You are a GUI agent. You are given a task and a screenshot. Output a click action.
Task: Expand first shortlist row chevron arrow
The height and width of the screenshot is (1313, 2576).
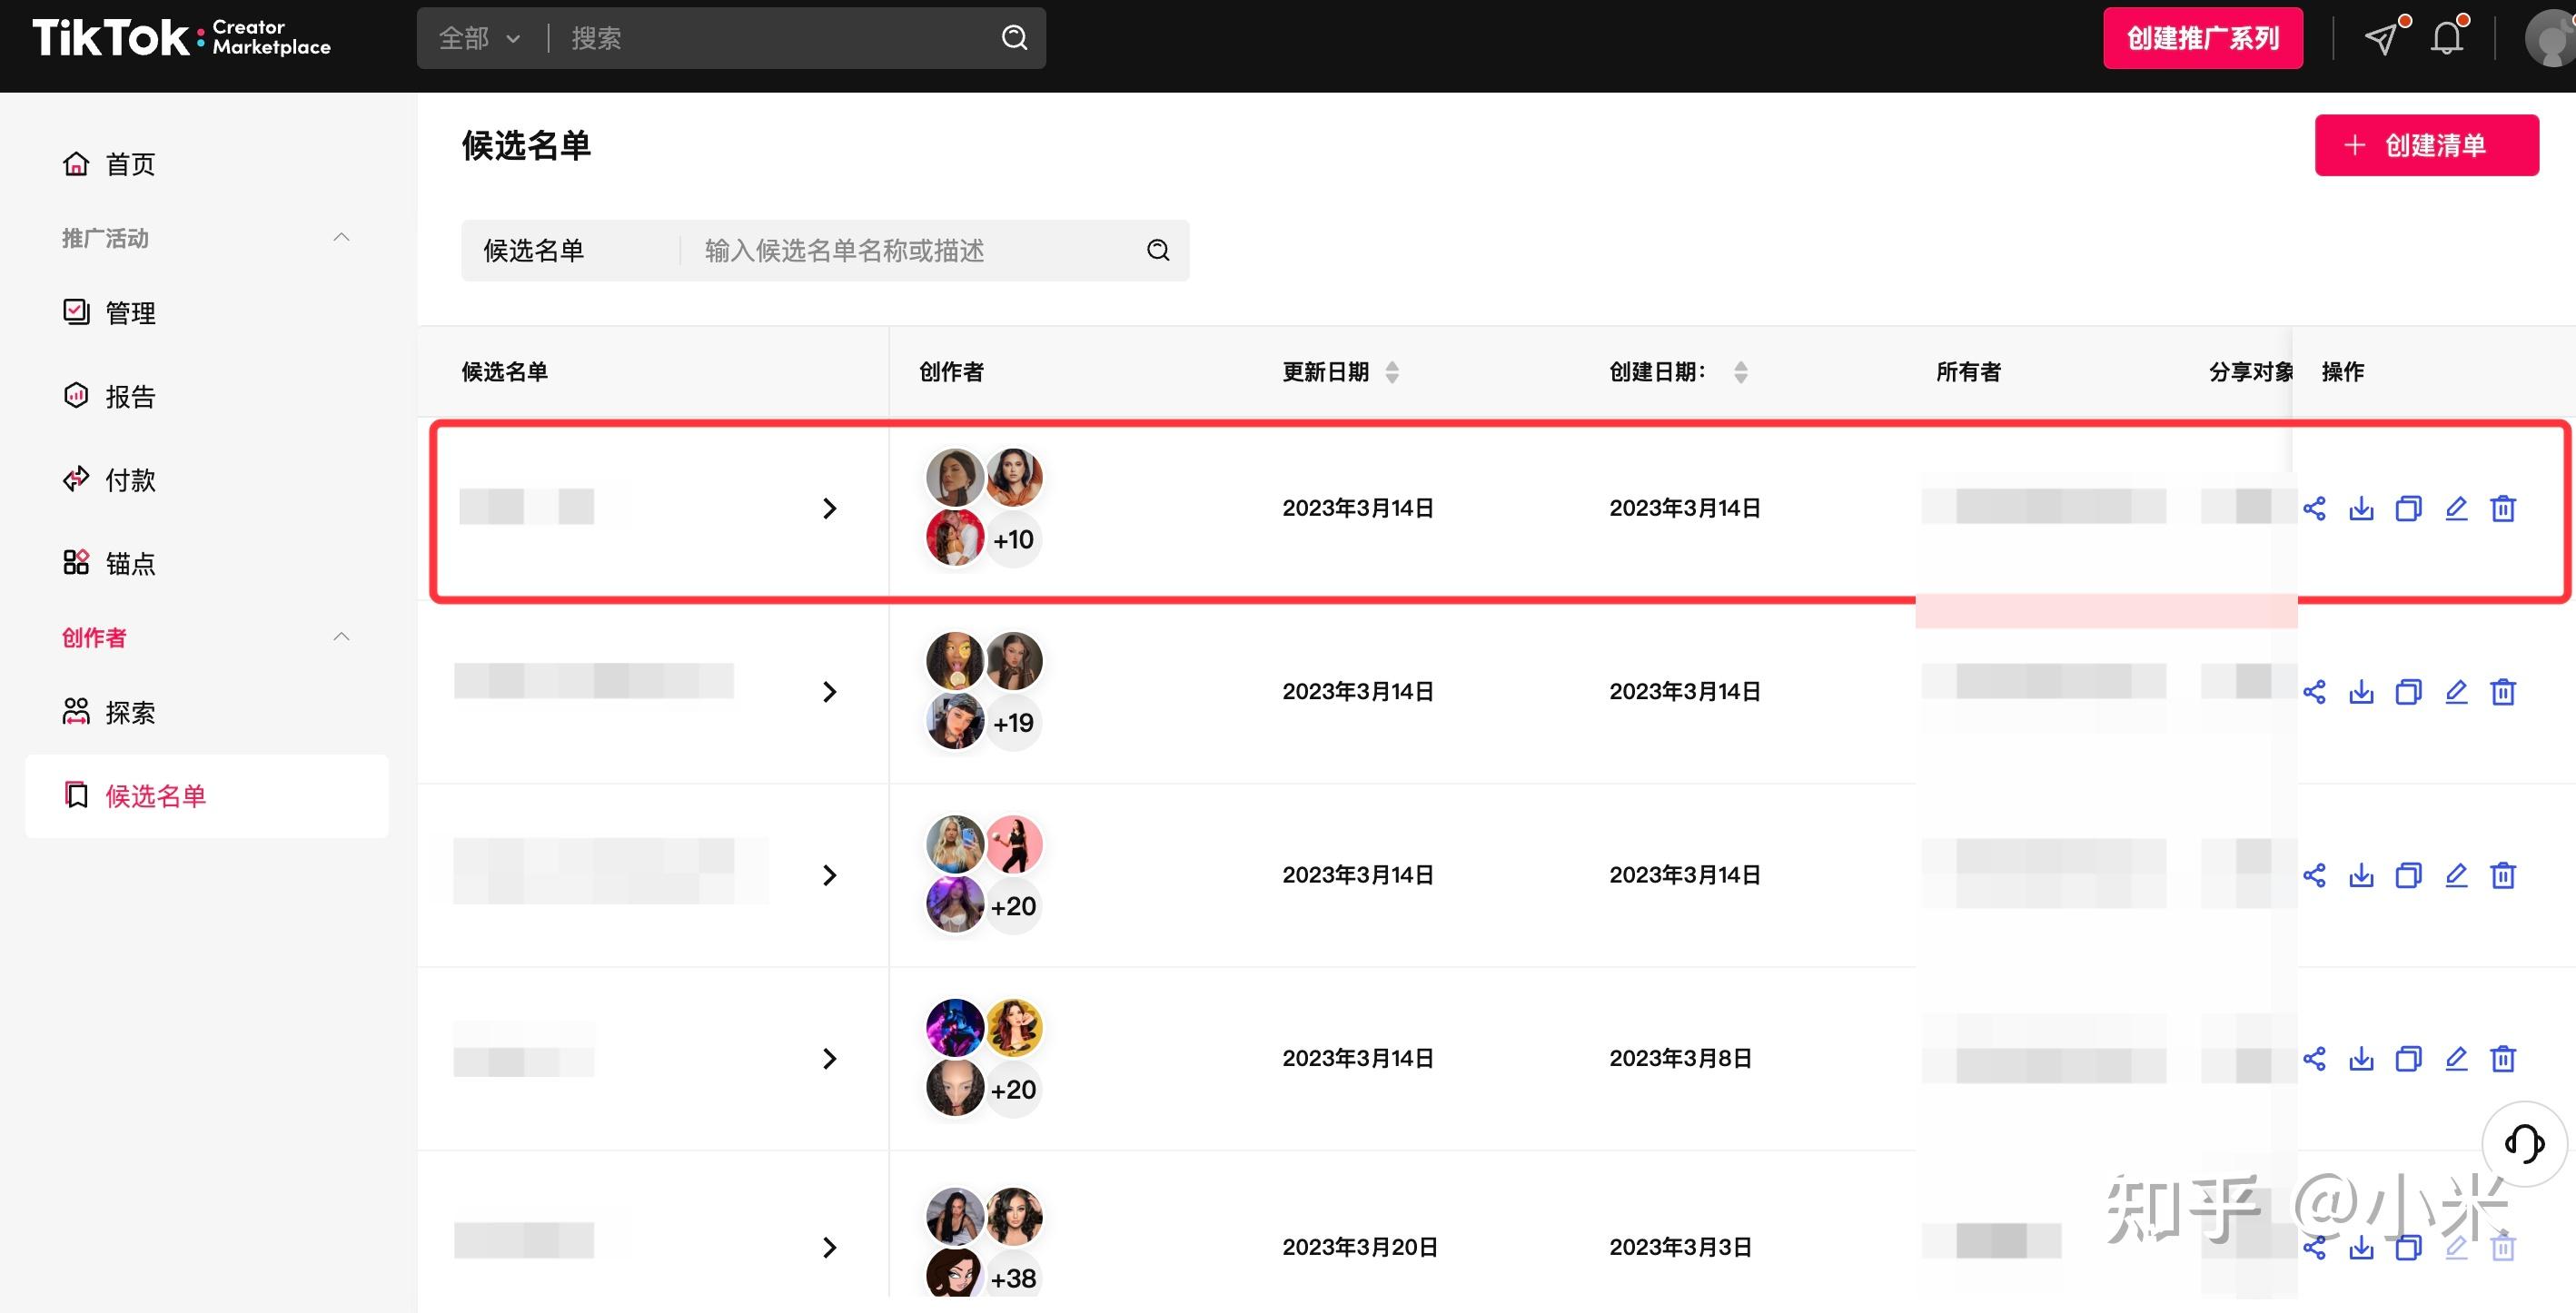(x=829, y=508)
